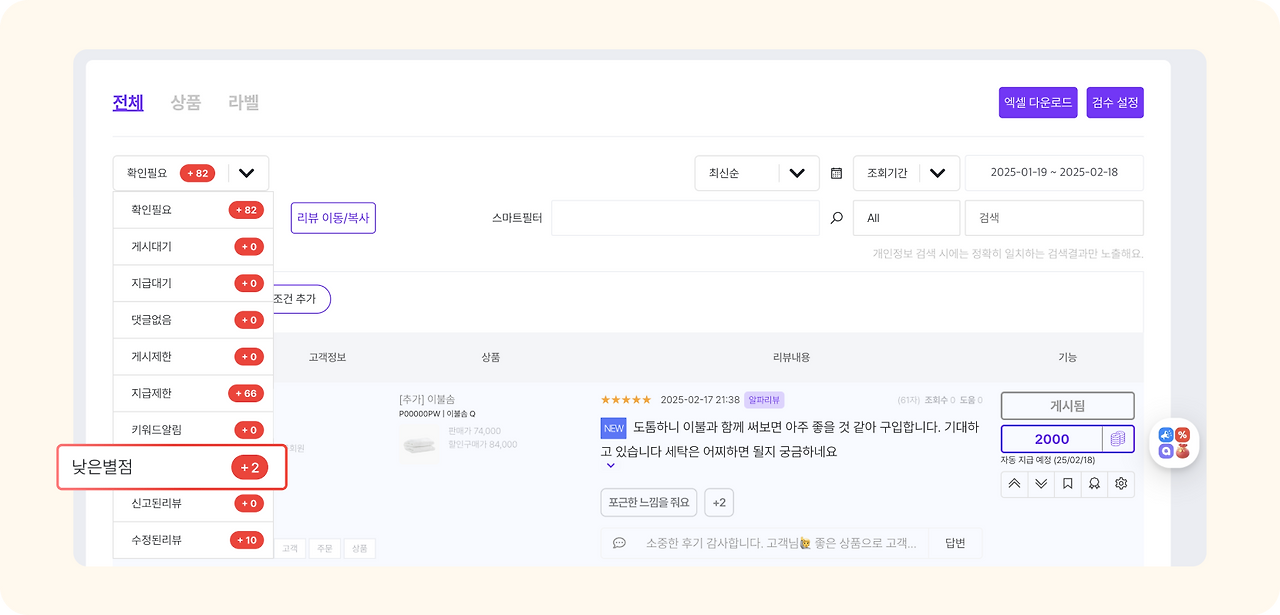
Task: Click the blue megaphone icon in floating widget
Action: point(1165,435)
